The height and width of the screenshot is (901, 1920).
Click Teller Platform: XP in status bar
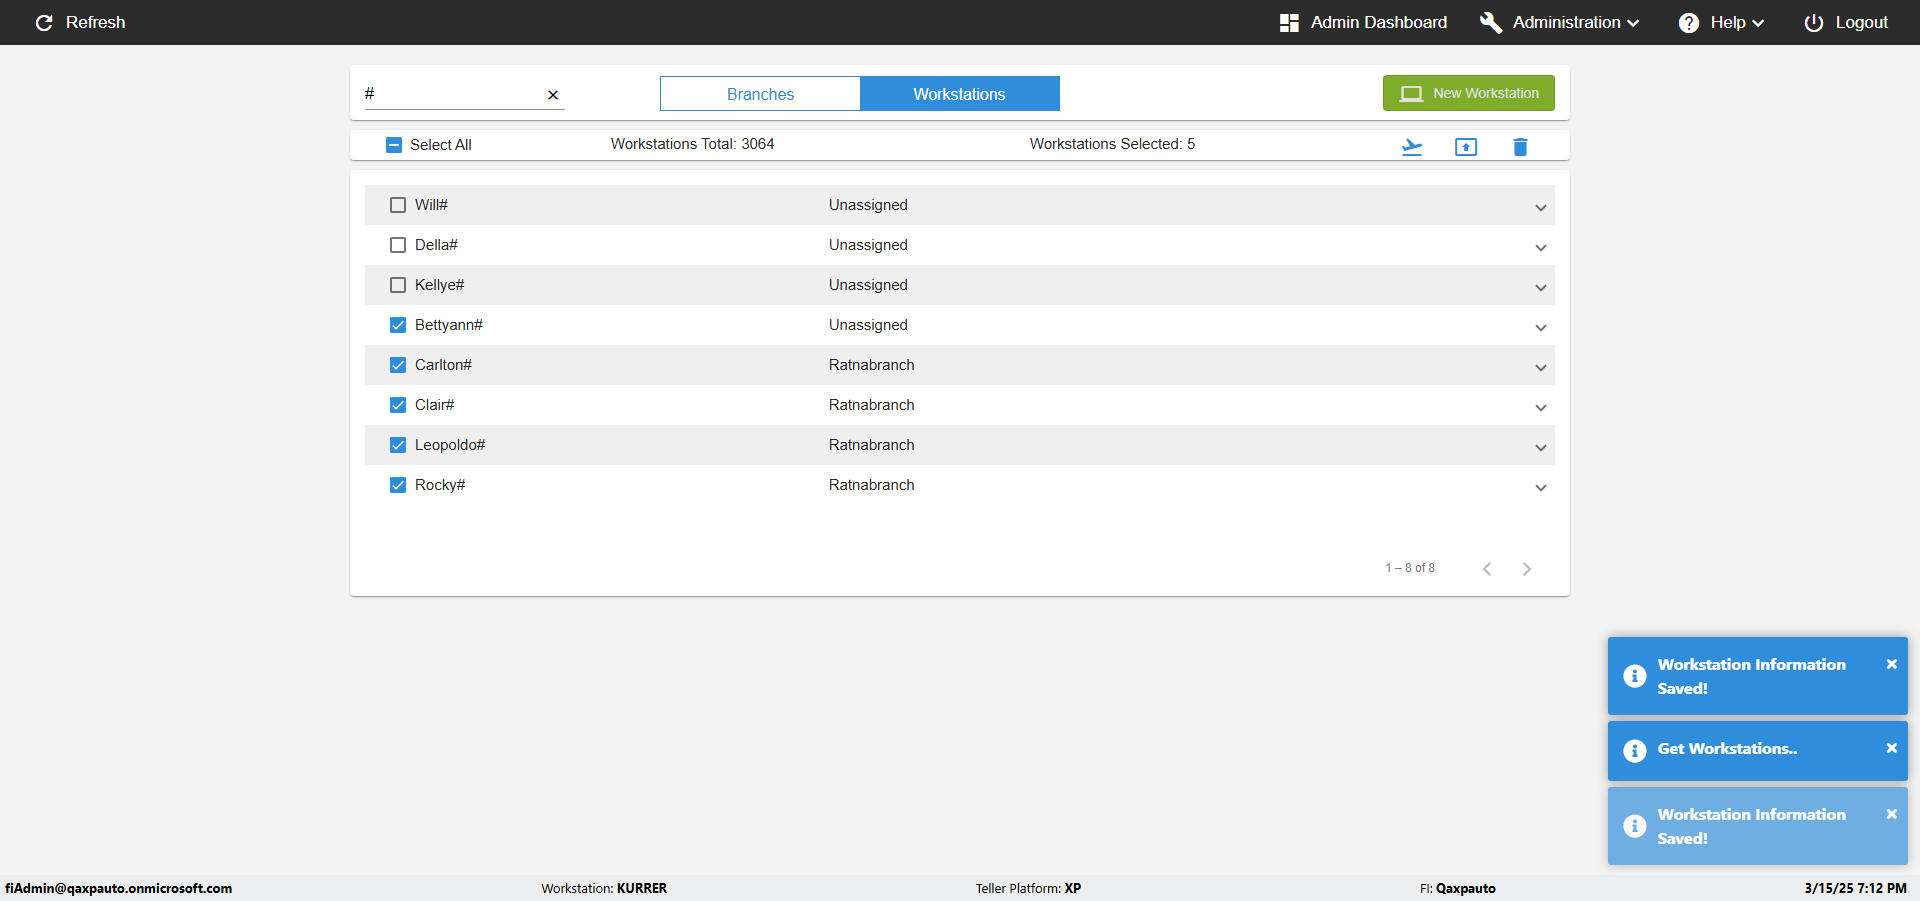[1028, 888]
